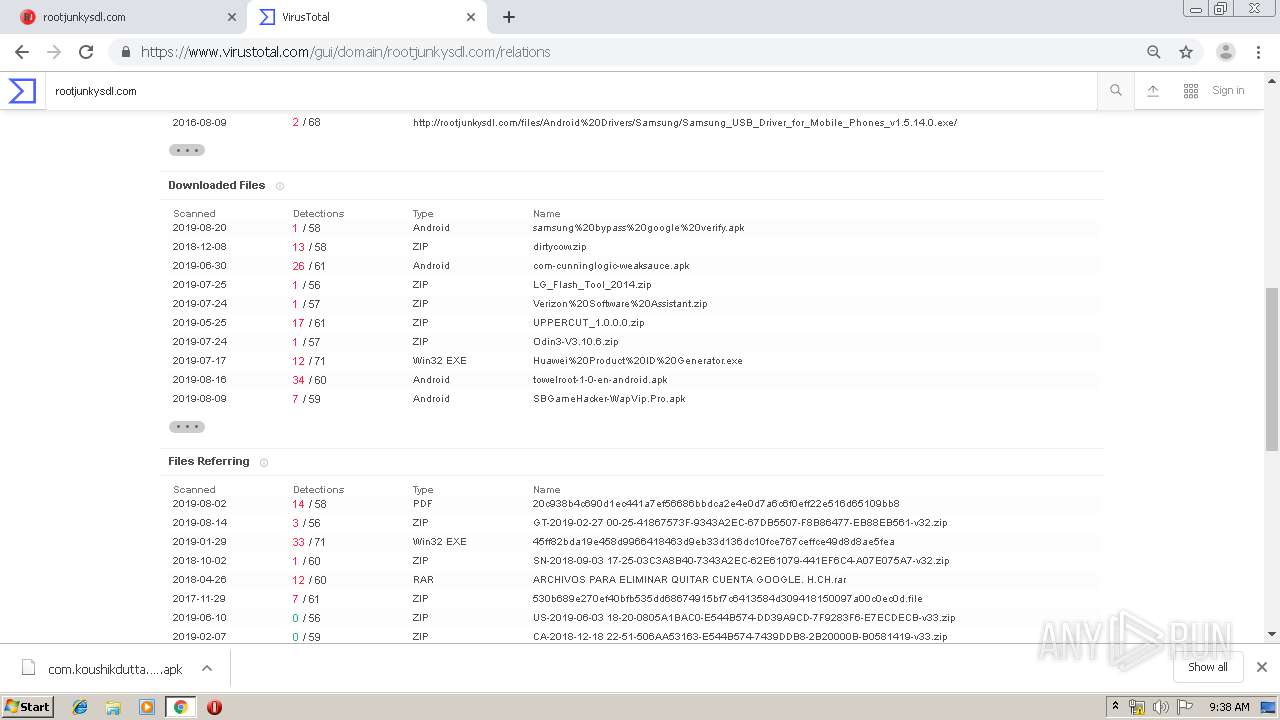This screenshot has height=720, width=1280.
Task: Open Huawei%20Product%20ID%20Generator.exe entry
Action: click(637, 361)
